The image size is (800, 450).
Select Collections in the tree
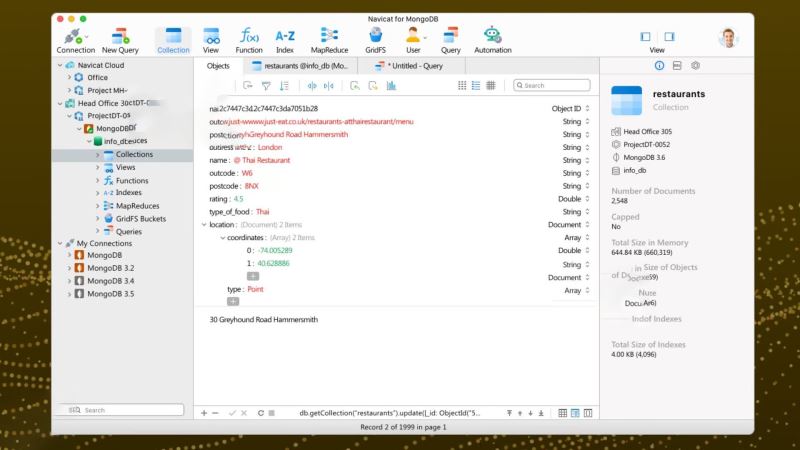pyautogui.click(x=134, y=154)
